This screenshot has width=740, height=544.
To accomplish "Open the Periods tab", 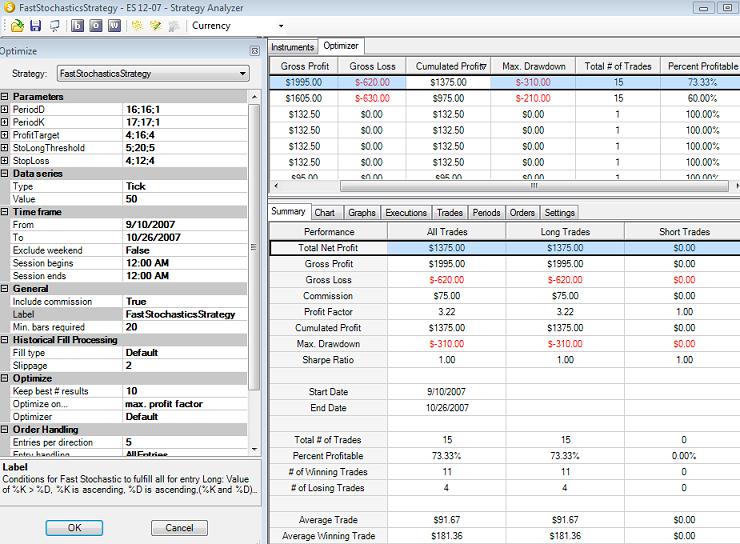I will (x=486, y=213).
